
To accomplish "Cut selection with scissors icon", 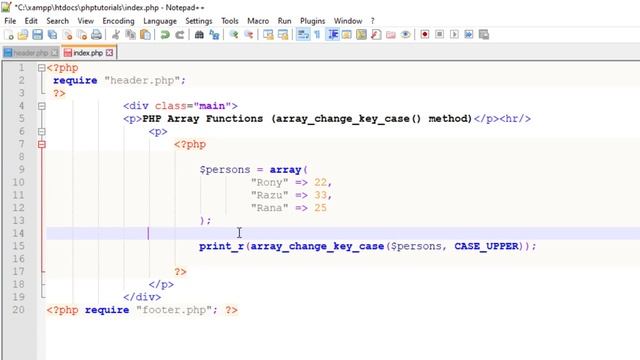I will pyautogui.click(x=116, y=35).
